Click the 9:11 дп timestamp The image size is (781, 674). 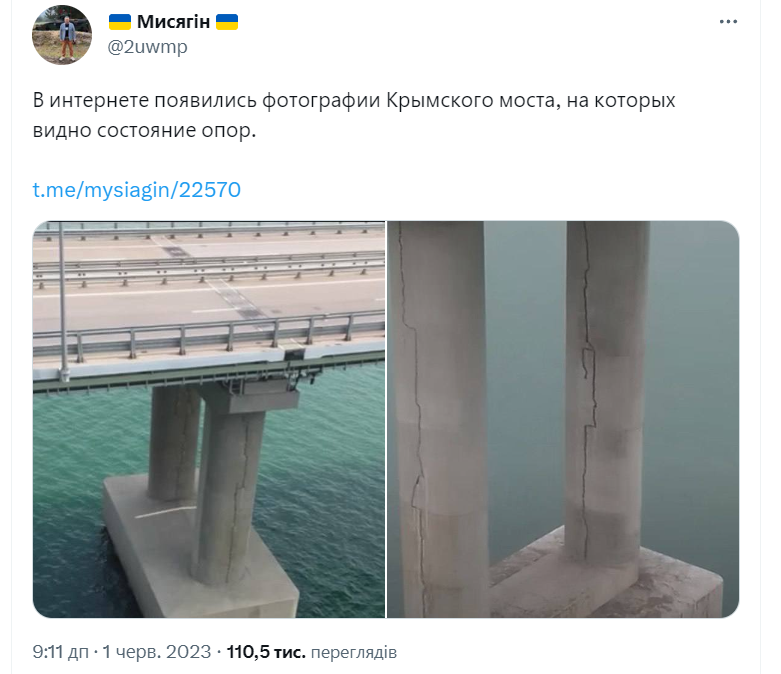point(60,652)
